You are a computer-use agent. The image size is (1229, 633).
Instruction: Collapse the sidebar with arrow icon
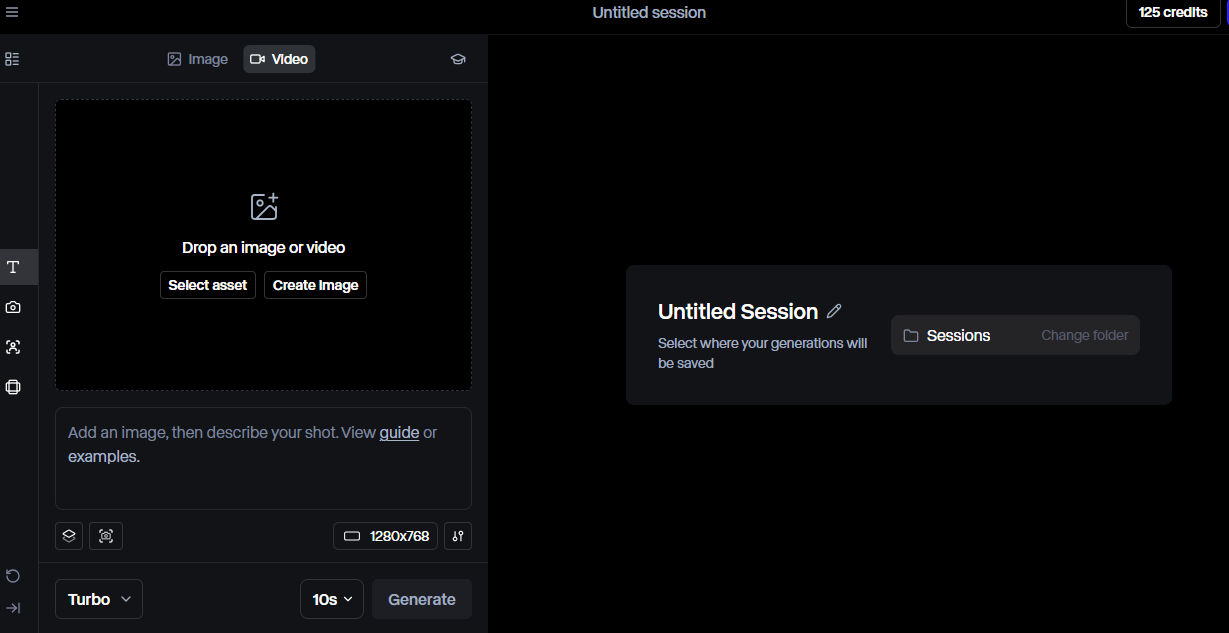pyautogui.click(x=13, y=608)
